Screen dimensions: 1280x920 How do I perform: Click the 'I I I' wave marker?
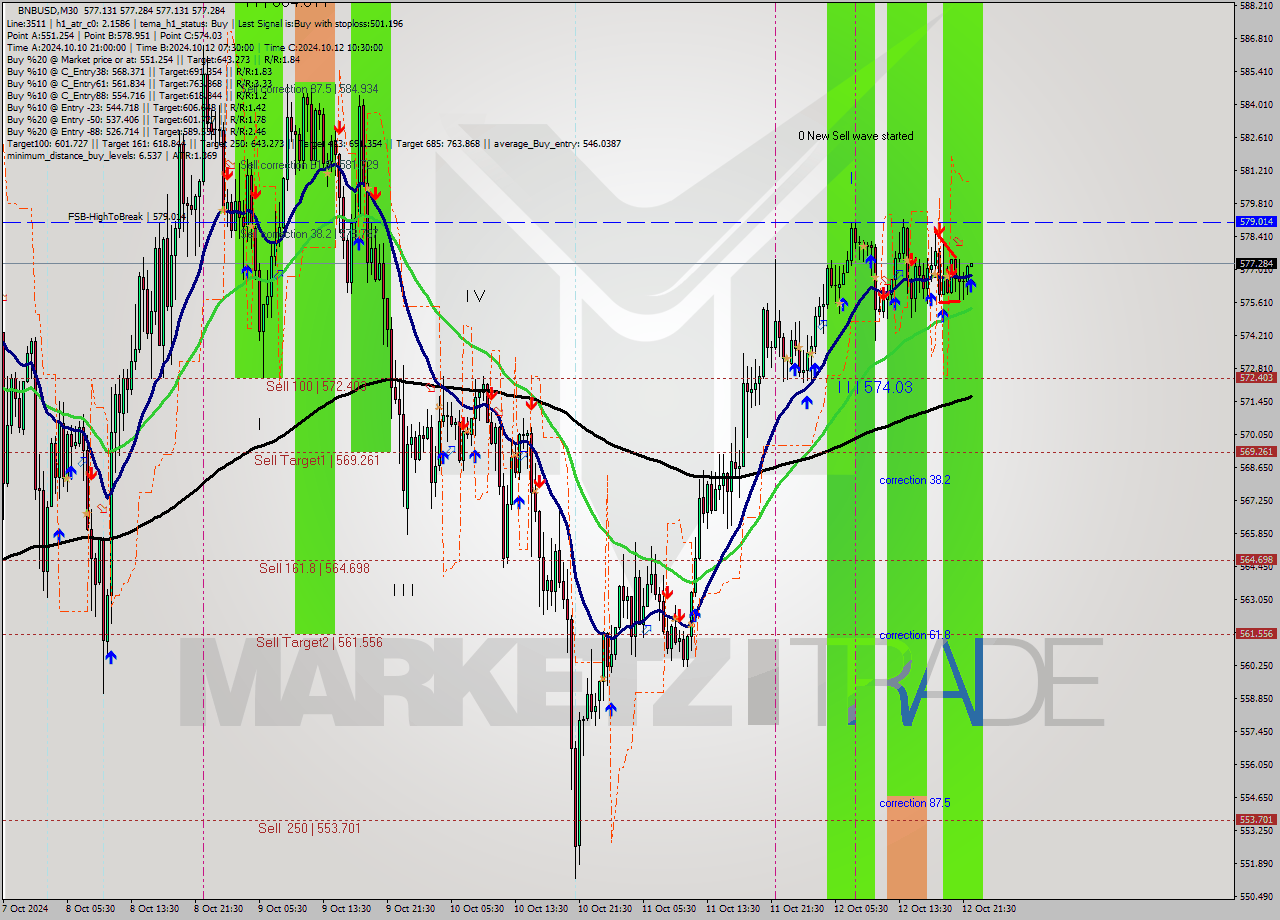click(403, 590)
